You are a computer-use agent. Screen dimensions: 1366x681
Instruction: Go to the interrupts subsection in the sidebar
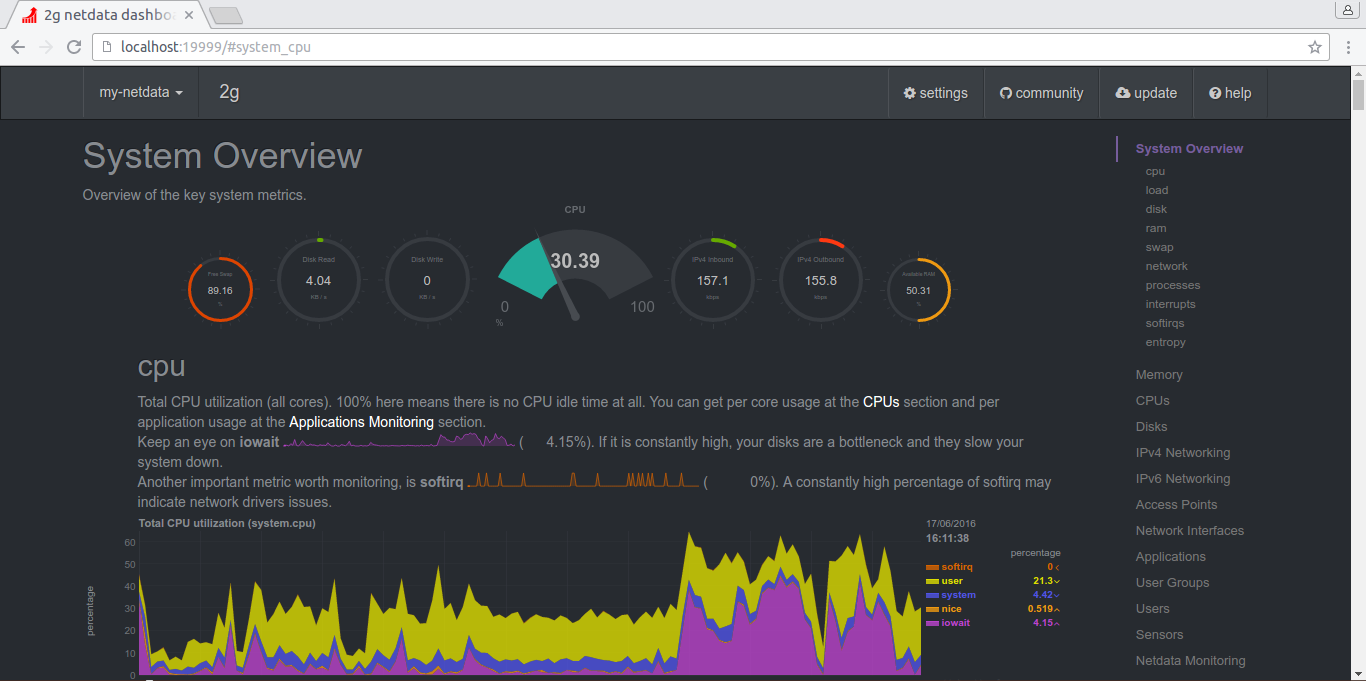point(1171,304)
